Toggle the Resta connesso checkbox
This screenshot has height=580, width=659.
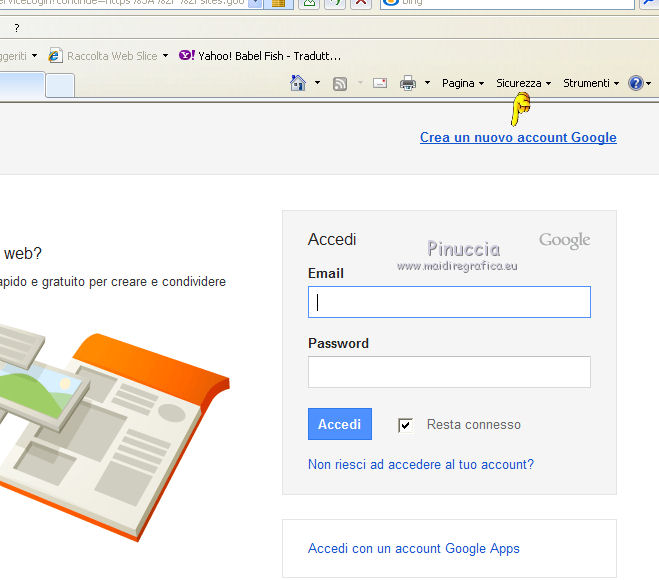click(406, 425)
